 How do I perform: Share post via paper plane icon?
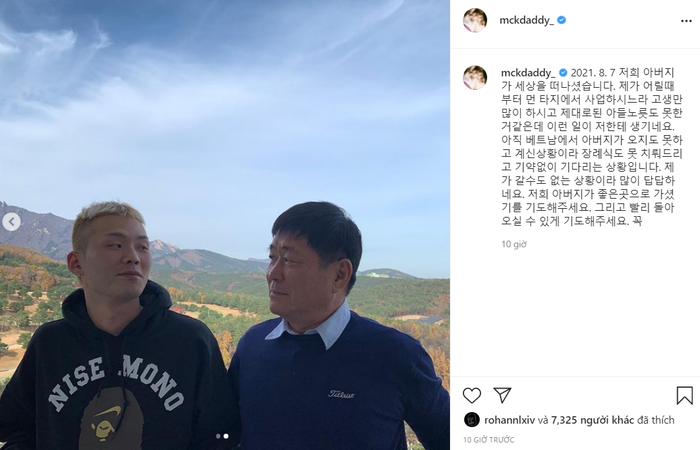click(502, 396)
